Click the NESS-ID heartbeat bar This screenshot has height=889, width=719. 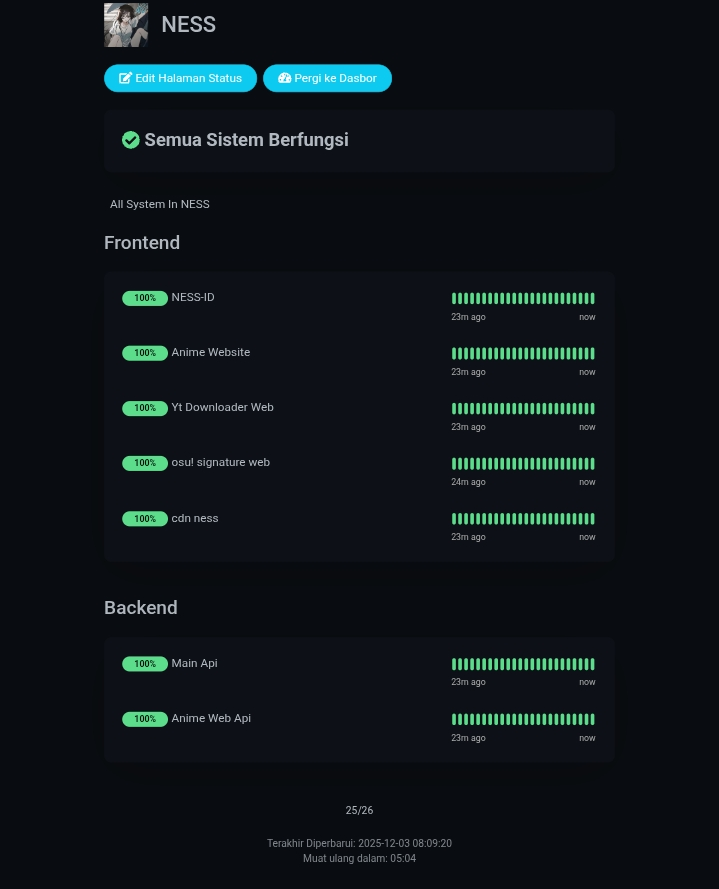click(523, 298)
